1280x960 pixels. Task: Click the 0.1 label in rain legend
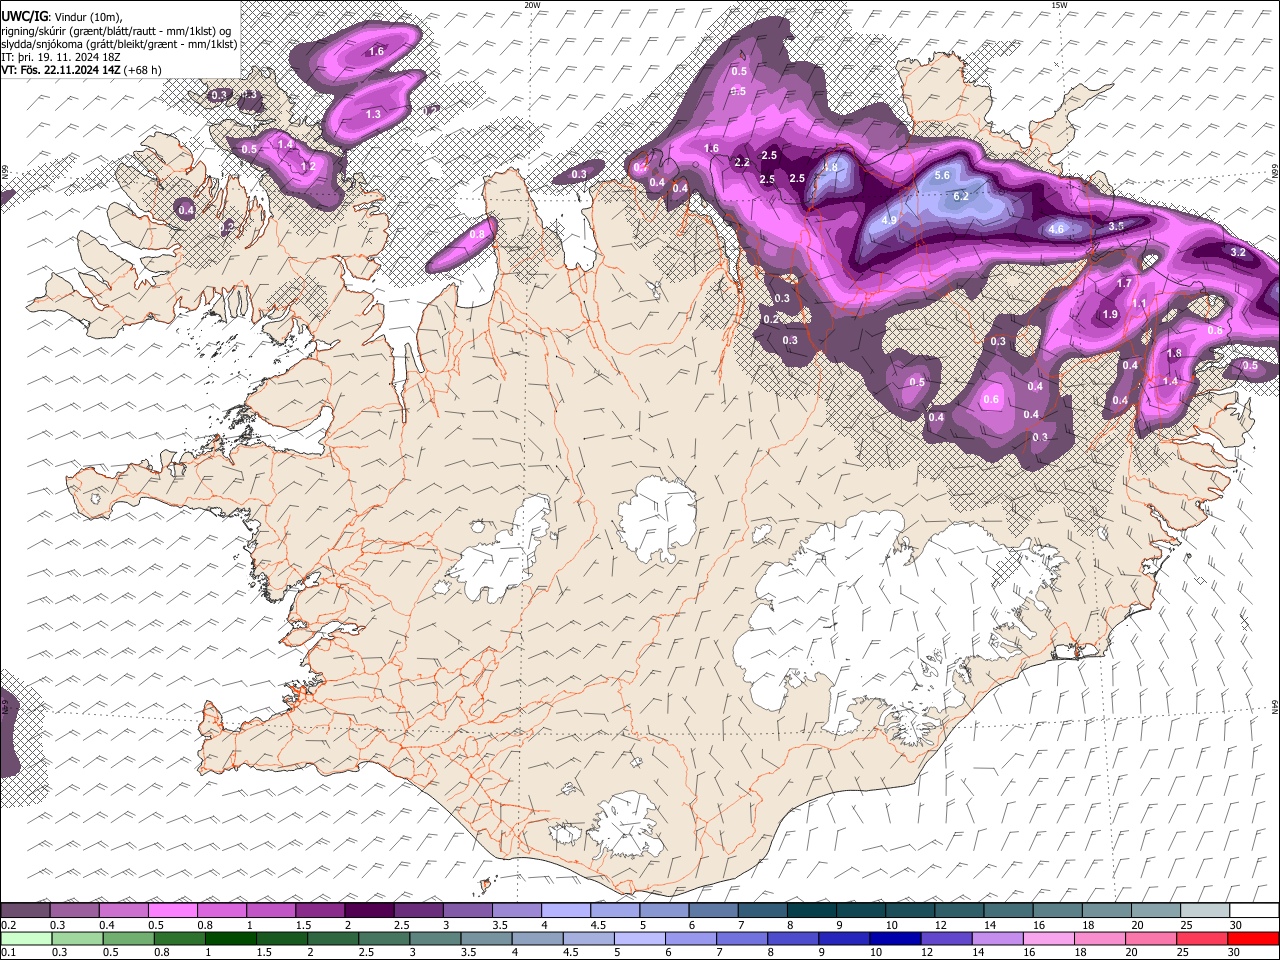point(8,952)
